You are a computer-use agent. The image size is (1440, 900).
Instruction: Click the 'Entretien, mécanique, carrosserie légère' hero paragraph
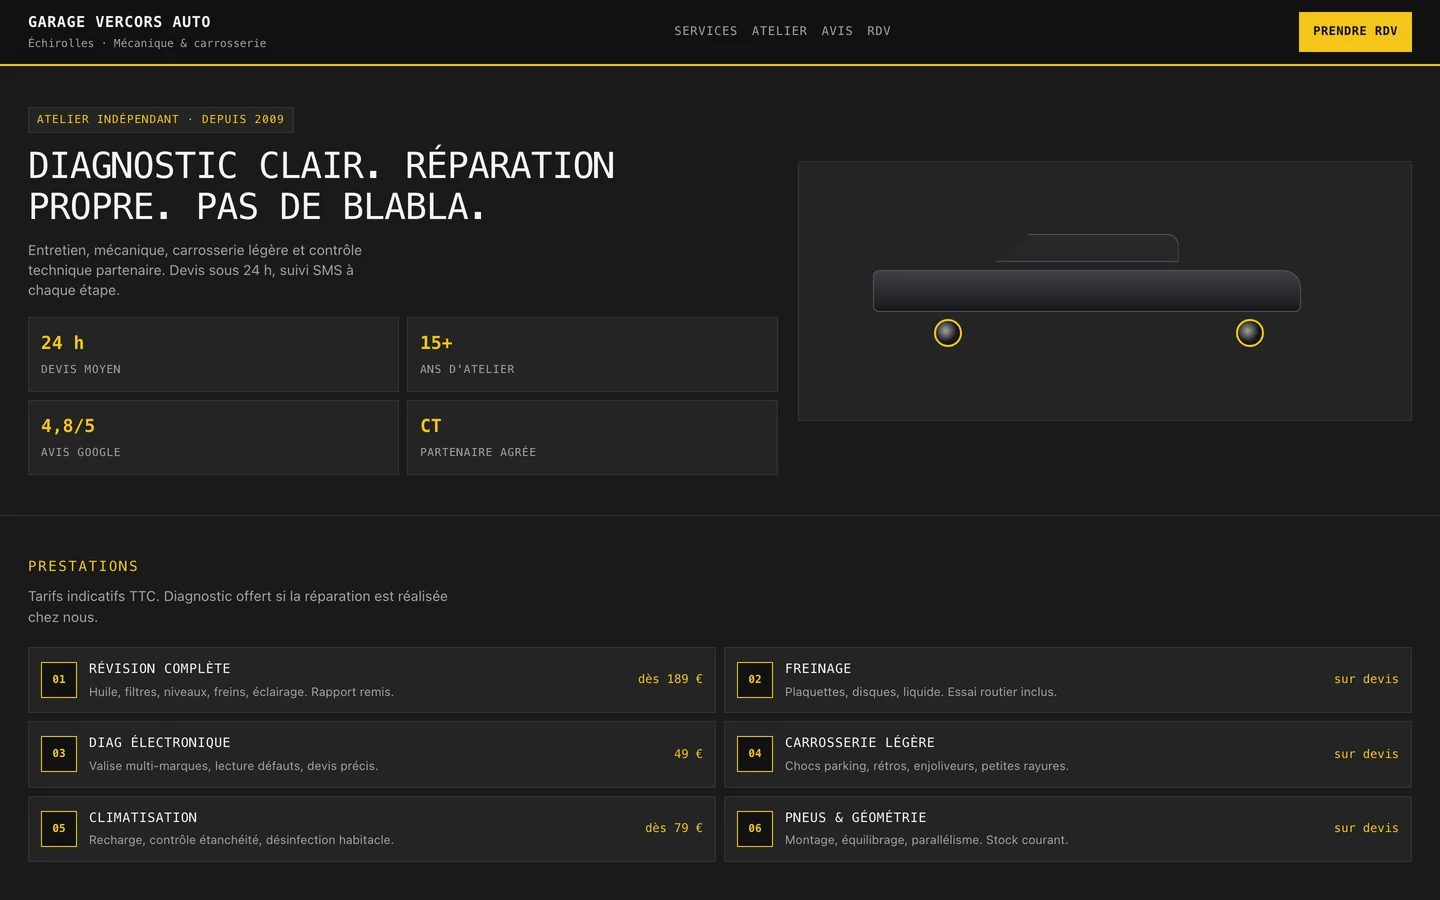pos(195,270)
